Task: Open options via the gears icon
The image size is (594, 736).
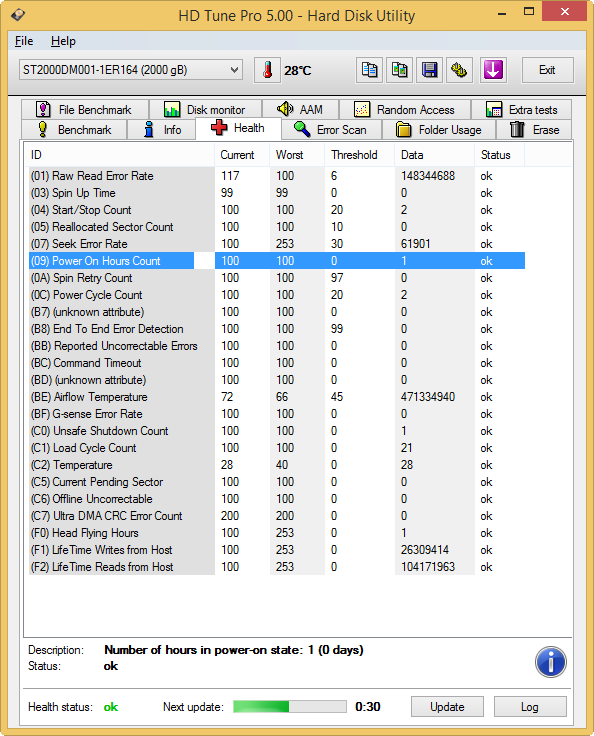Action: [459, 70]
